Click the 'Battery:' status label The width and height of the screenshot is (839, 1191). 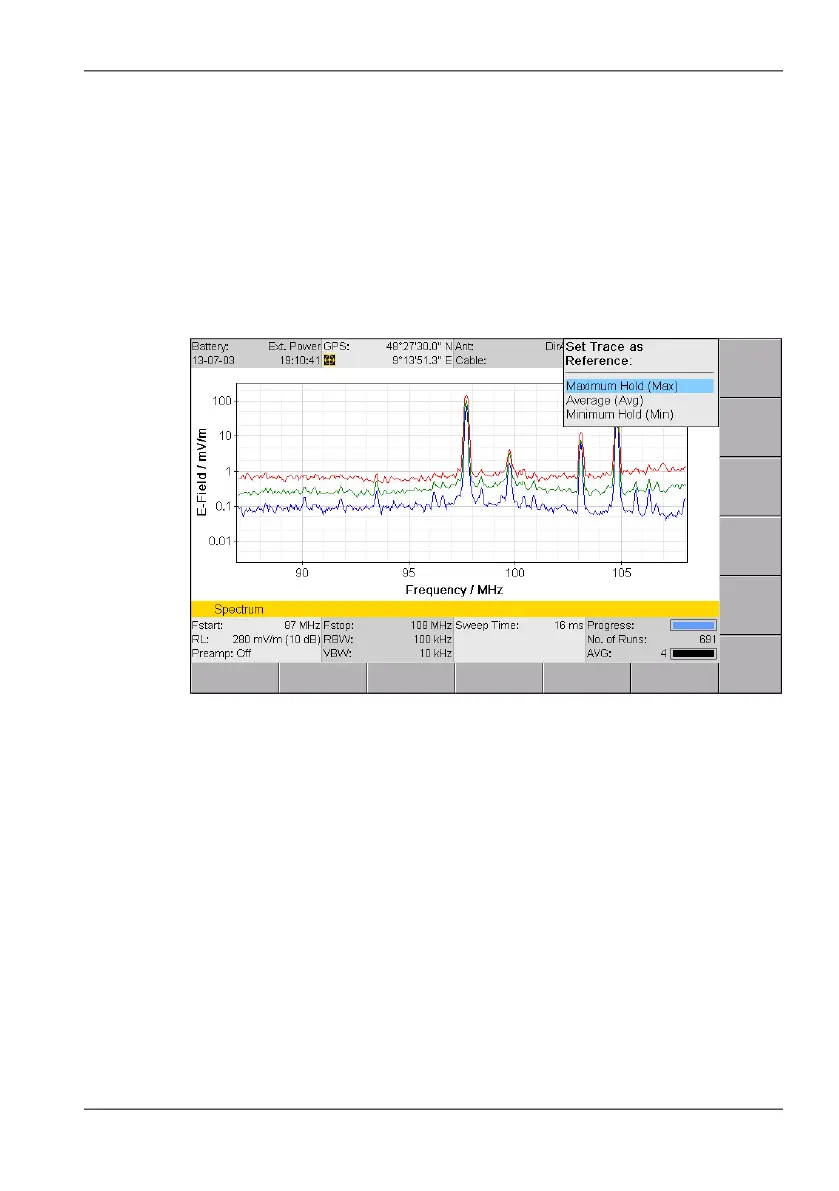click(210, 346)
